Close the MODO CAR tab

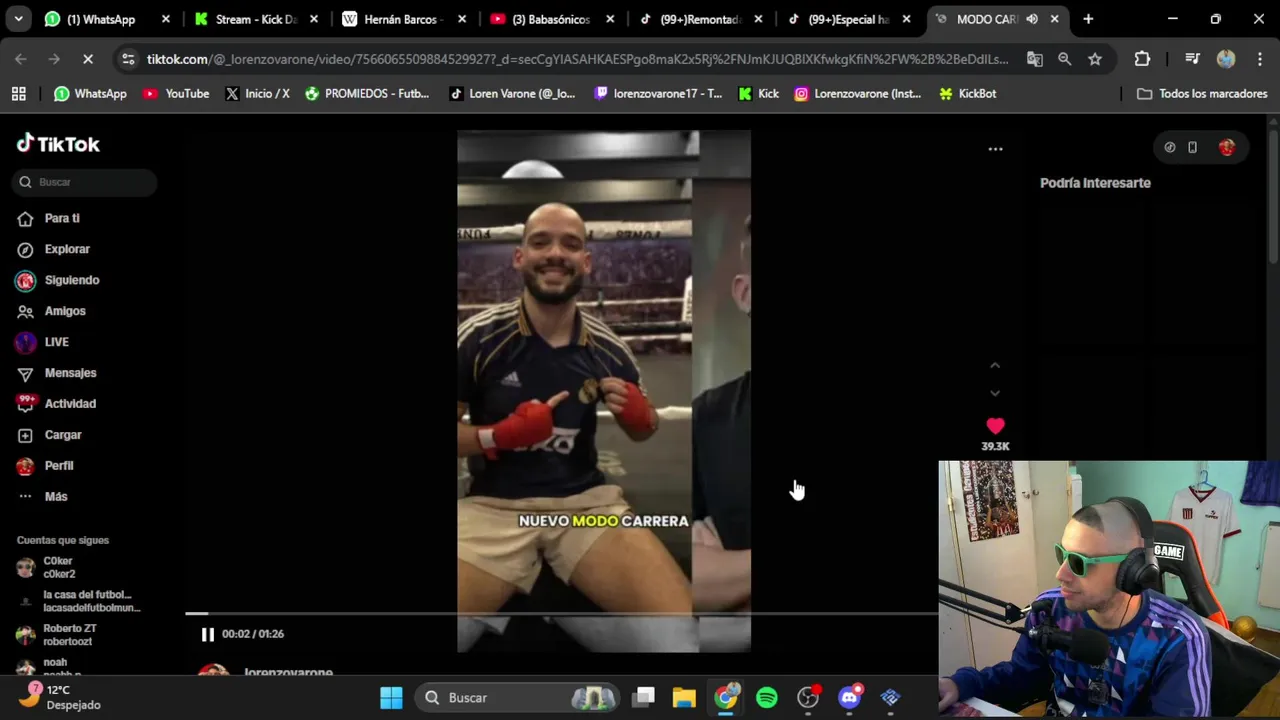tap(1054, 19)
